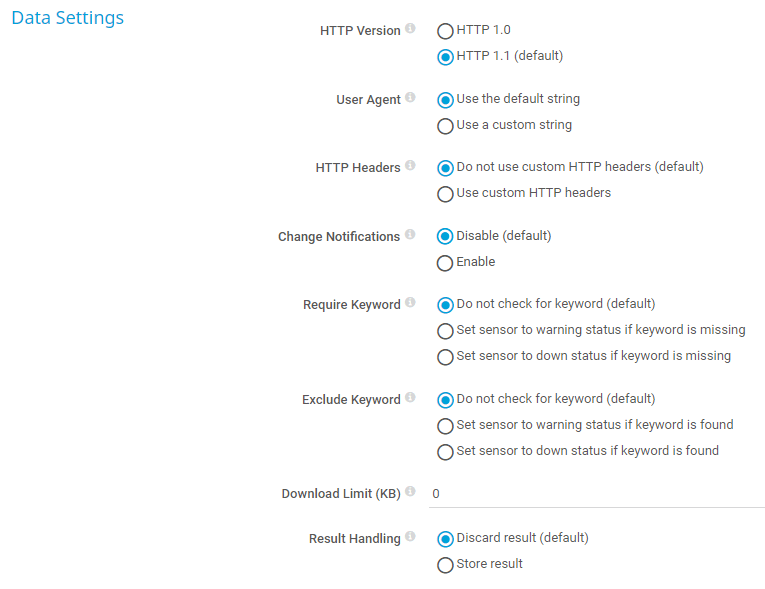765x589 pixels.
Task: Select the HTTP 1.0 radio option
Action: [446, 31]
